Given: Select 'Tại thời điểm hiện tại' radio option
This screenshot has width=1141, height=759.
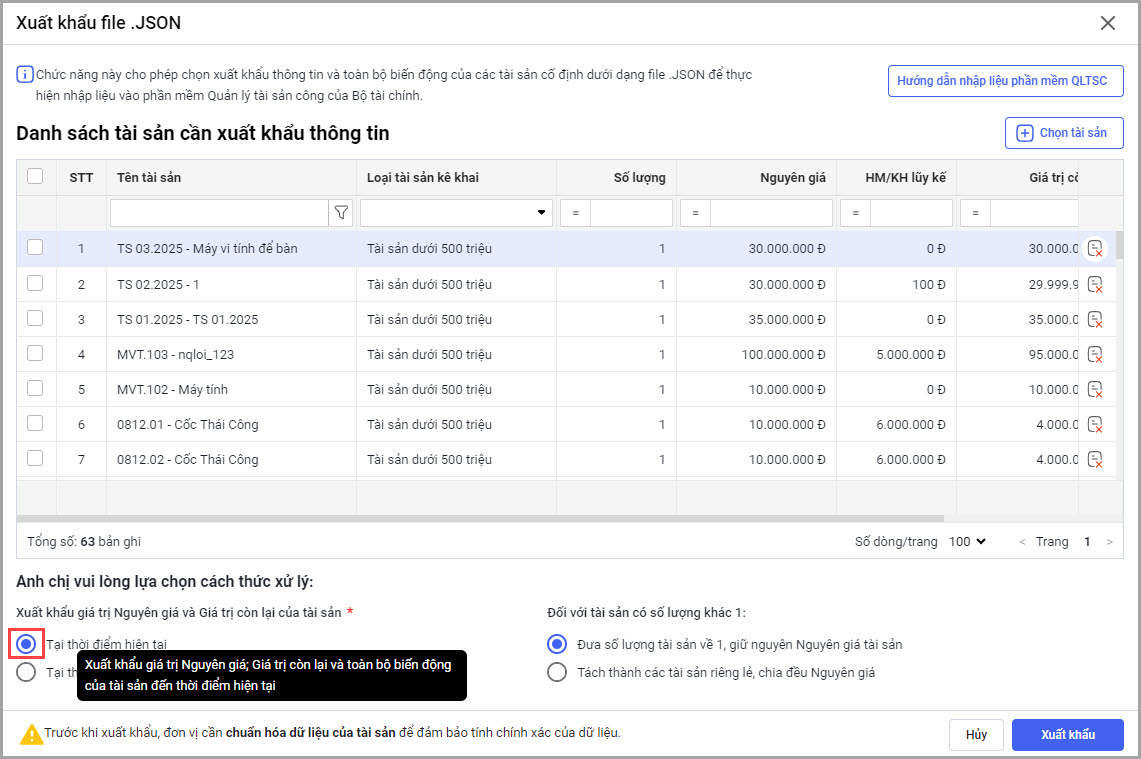Looking at the screenshot, I should [26, 643].
